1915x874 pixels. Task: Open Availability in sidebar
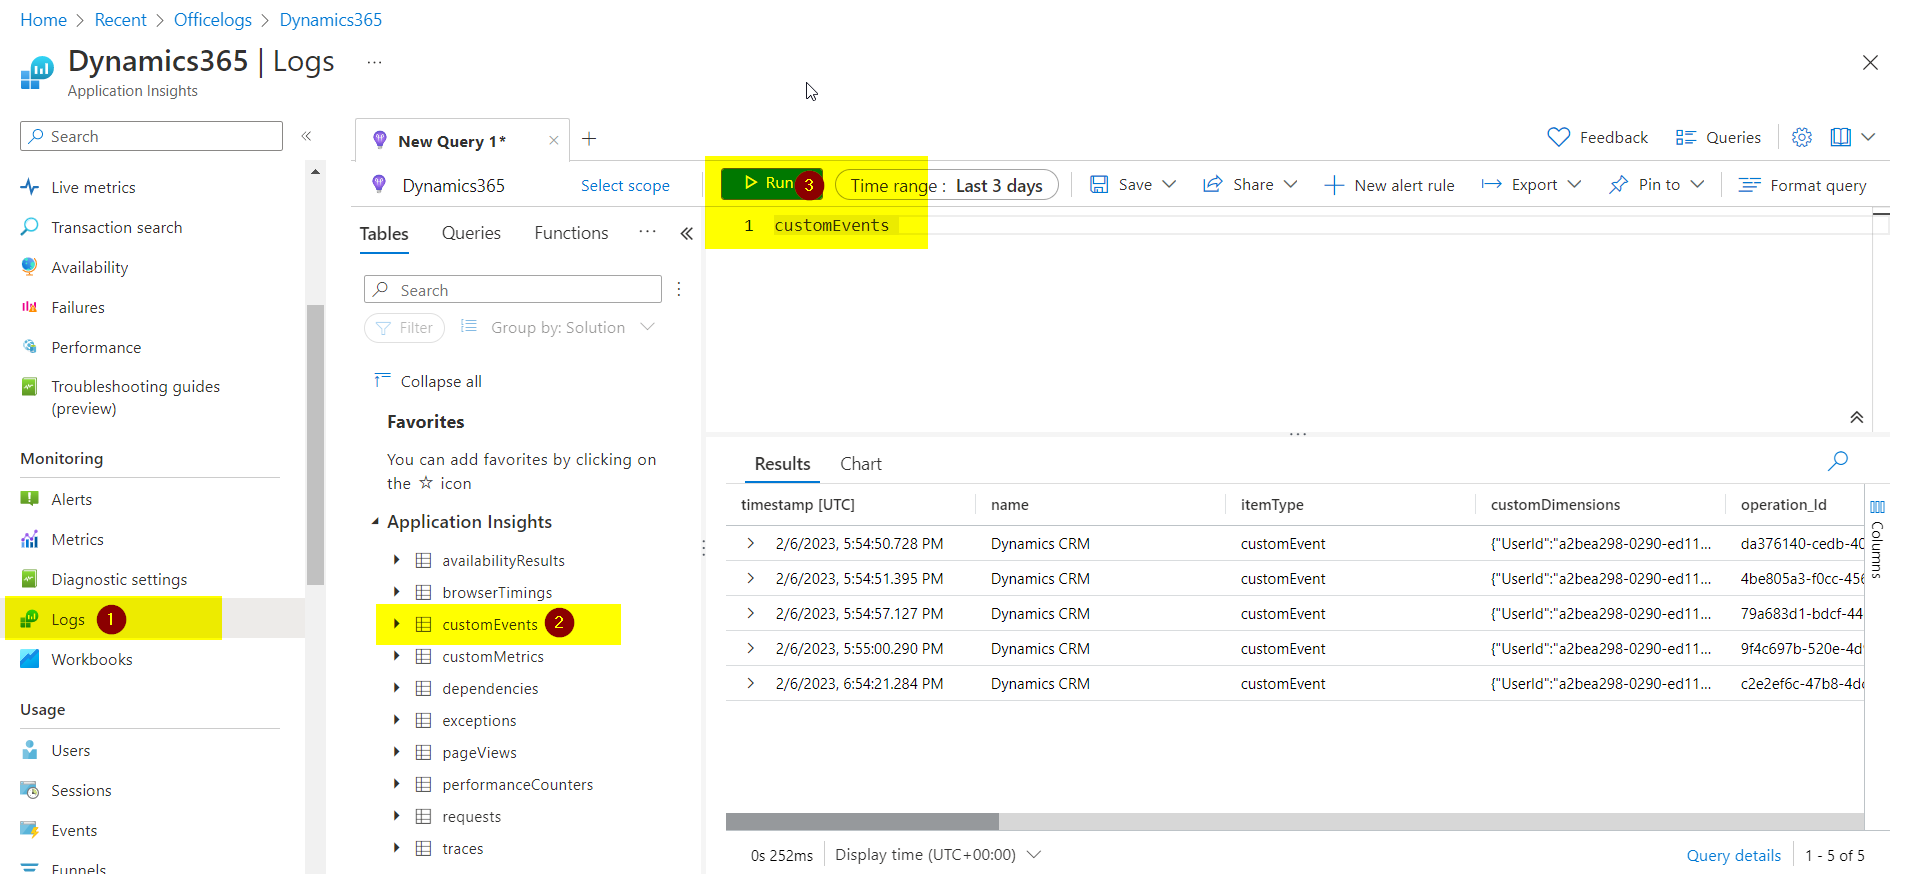[x=89, y=267]
